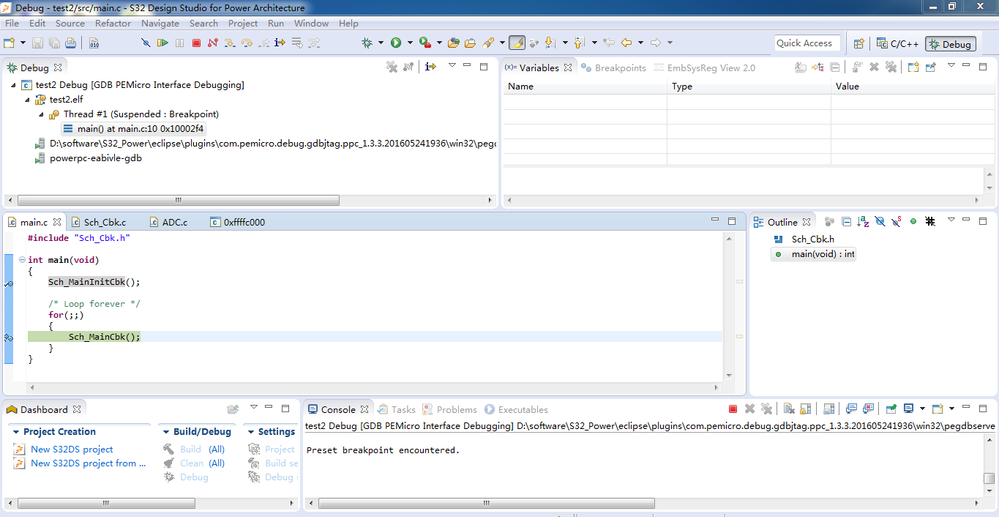The width and height of the screenshot is (999, 517).
Task: Open the Refactor menu
Action: coord(113,24)
